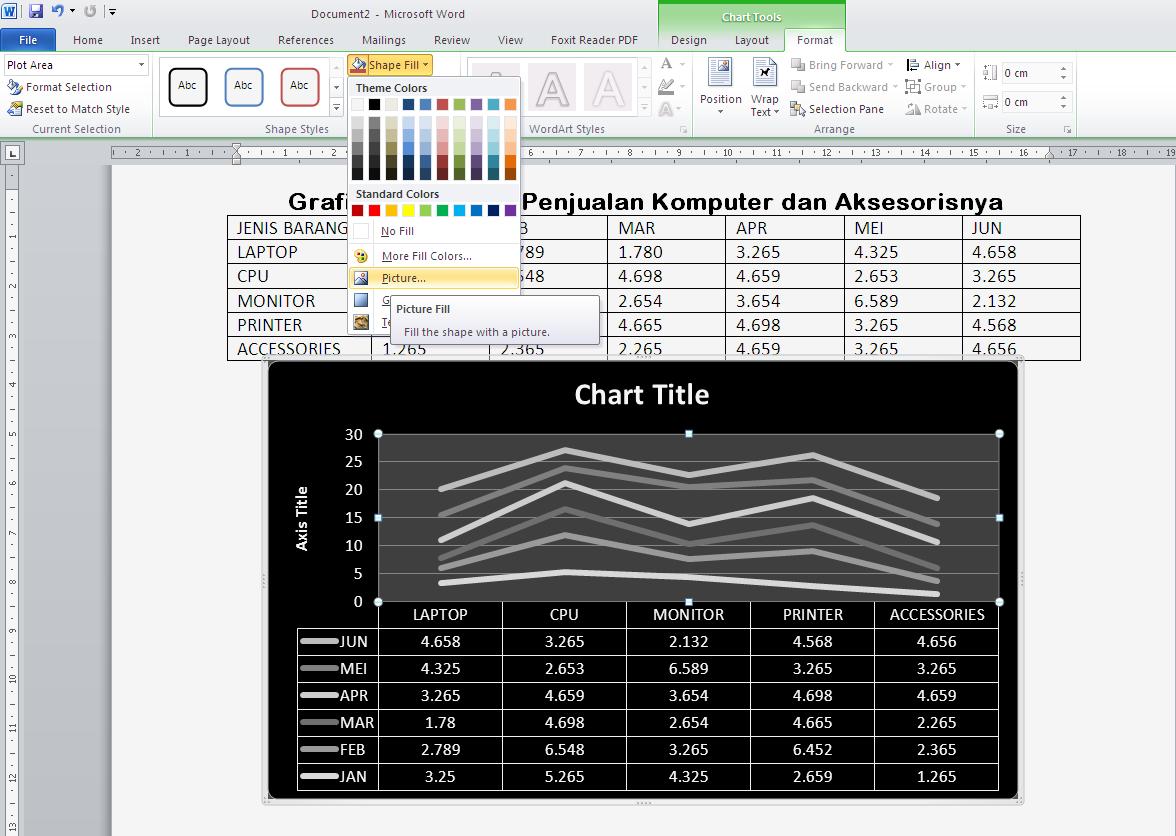Viewport: 1176px width, 836px height.
Task: Open the Position dropdown button
Action: click(720, 86)
